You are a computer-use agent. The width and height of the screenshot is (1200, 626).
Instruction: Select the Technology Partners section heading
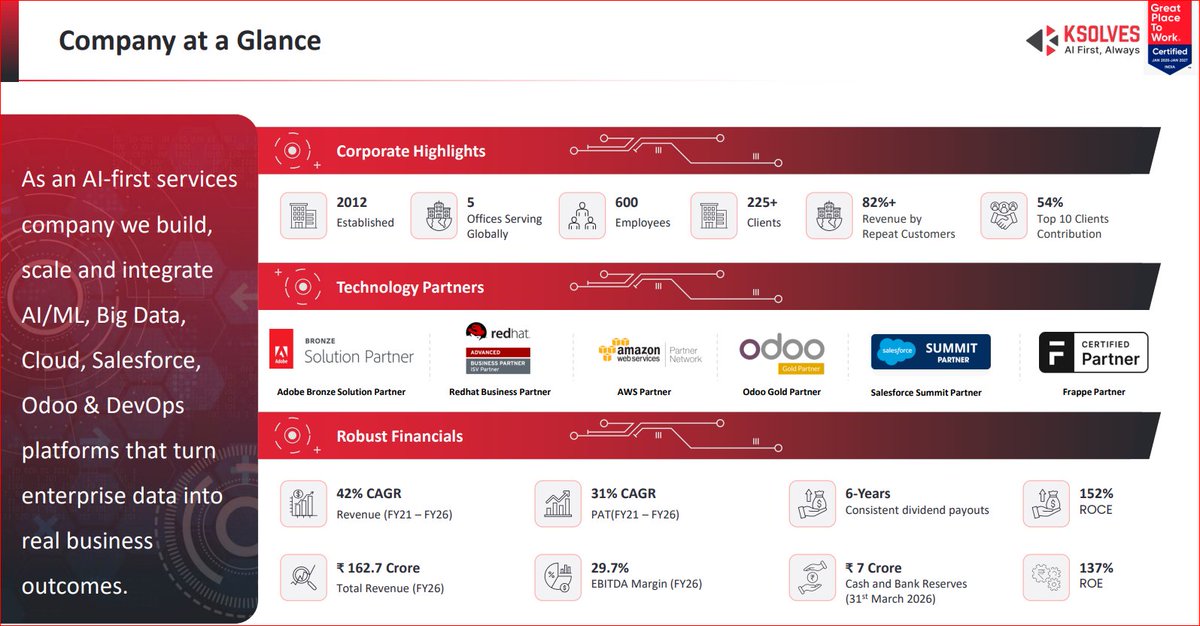(x=410, y=287)
